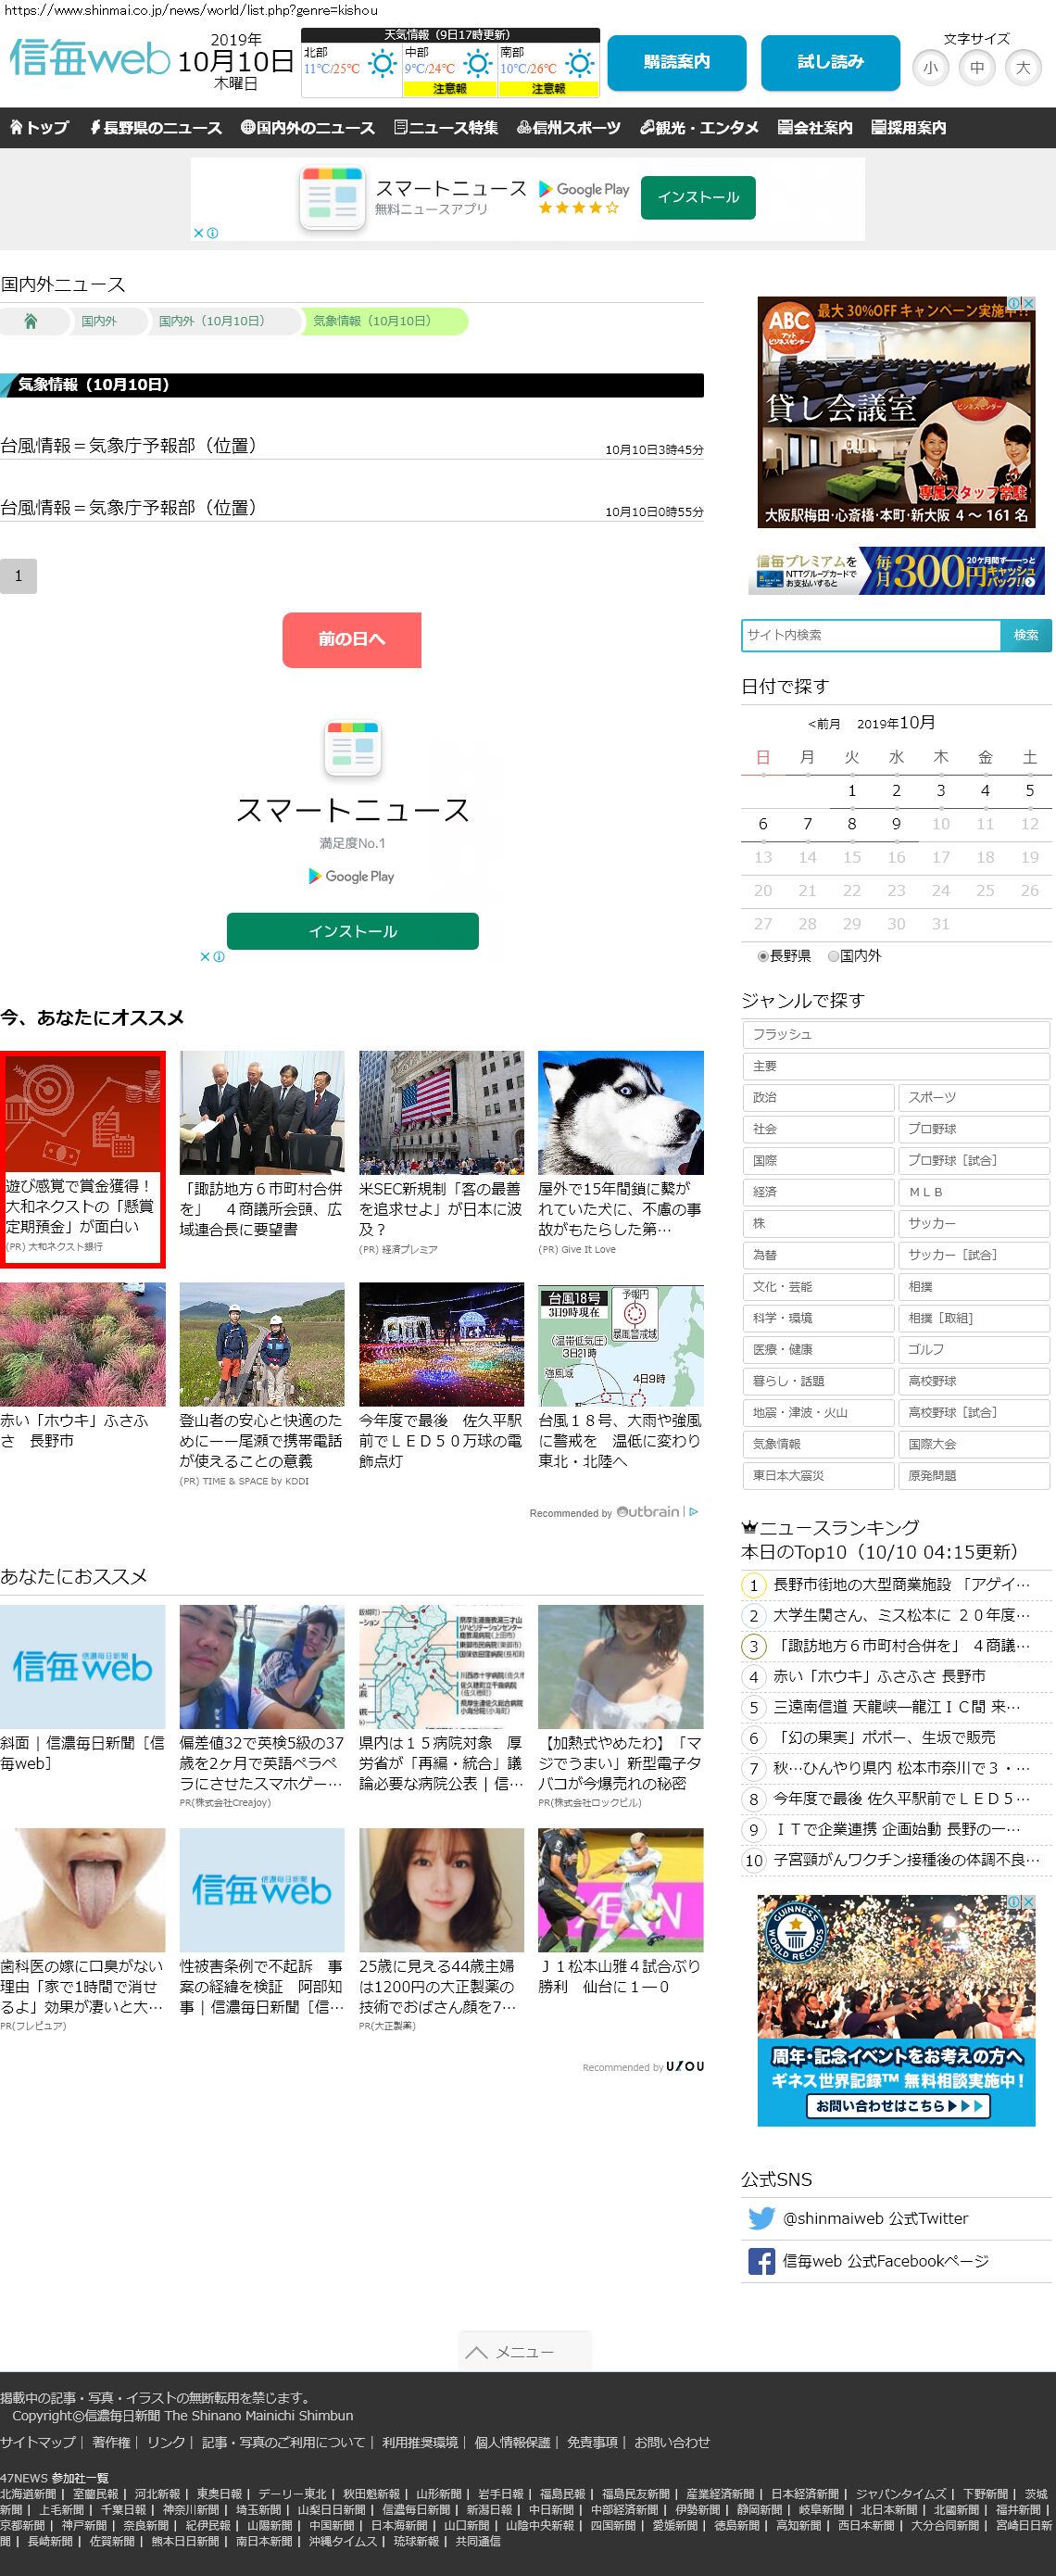Go to previous month with <前月
Viewport: 1056px width, 2576px height.
click(824, 724)
